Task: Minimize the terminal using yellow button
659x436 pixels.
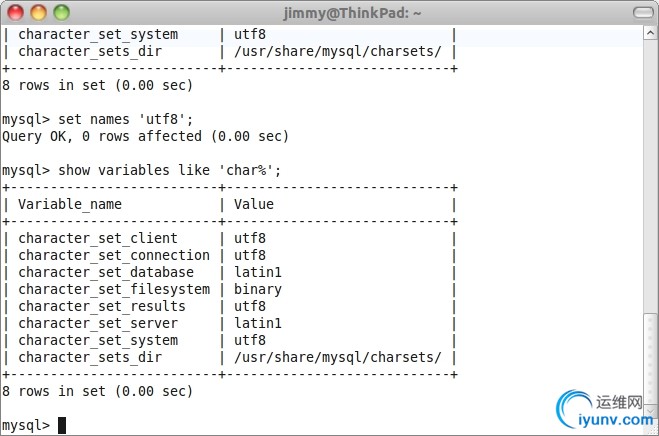Action: pyautogui.click(x=39, y=13)
